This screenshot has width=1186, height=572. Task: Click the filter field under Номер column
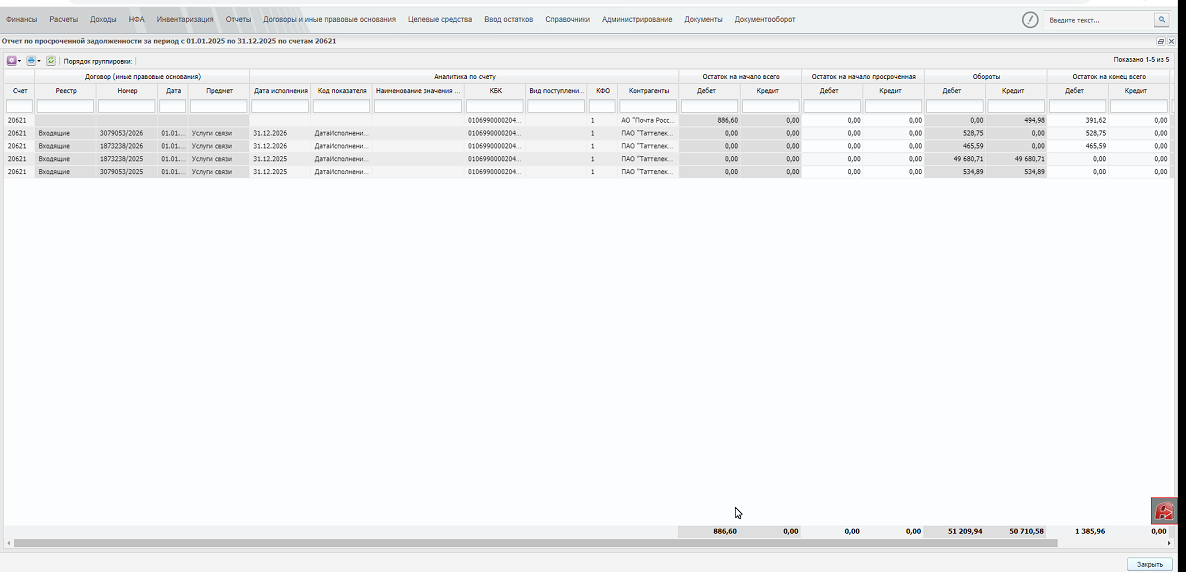click(126, 106)
